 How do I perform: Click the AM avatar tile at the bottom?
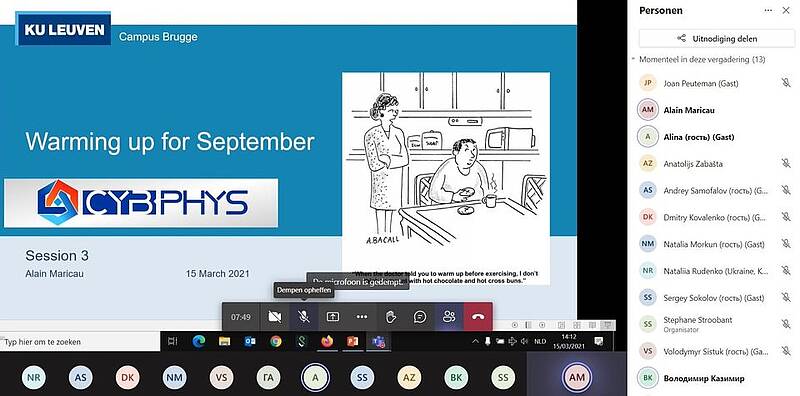click(x=577, y=378)
